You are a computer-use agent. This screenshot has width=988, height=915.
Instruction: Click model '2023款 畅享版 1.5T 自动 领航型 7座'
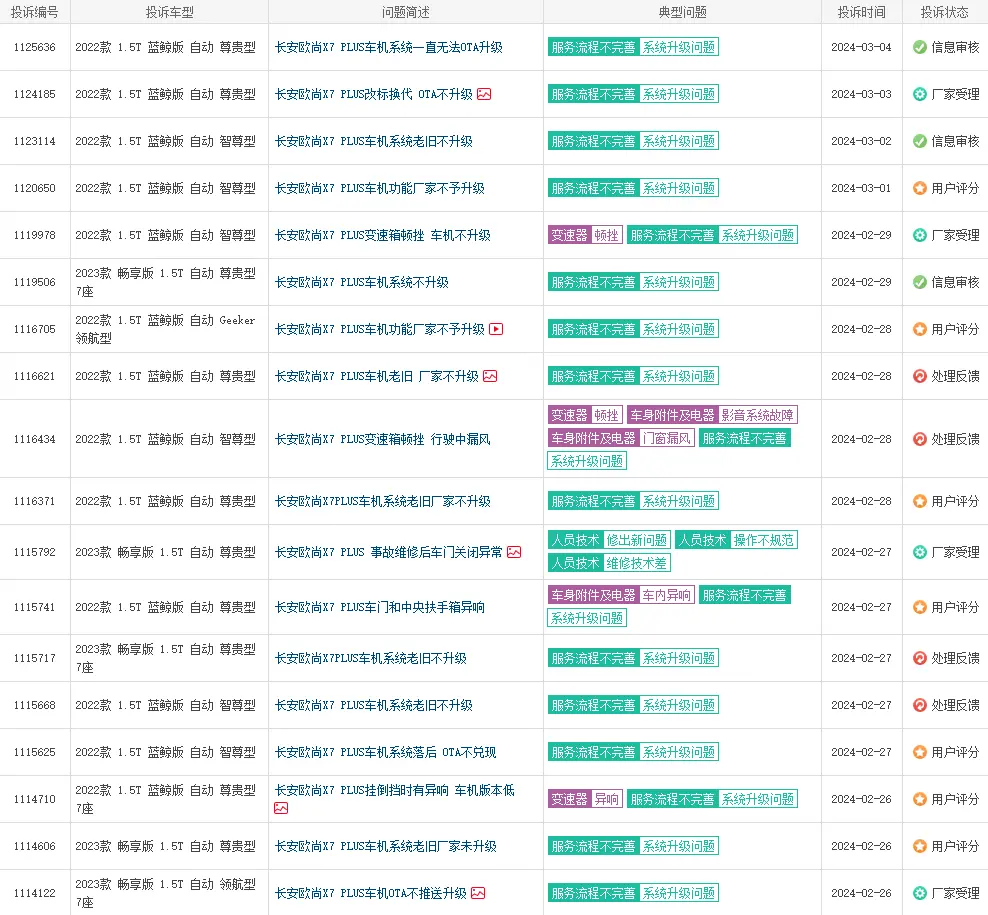[165, 894]
